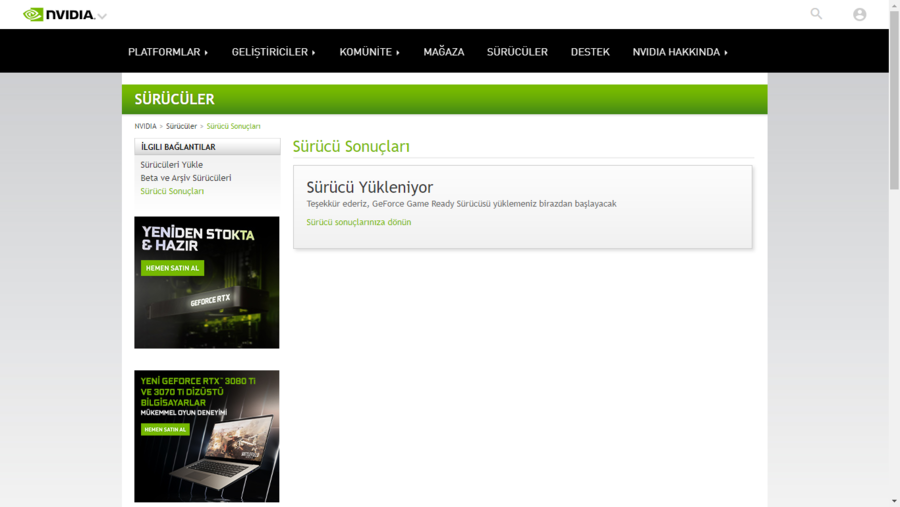Click the İLGİLİ BAĞLANTILAR panel header
This screenshot has width=900, height=507.
tap(207, 147)
